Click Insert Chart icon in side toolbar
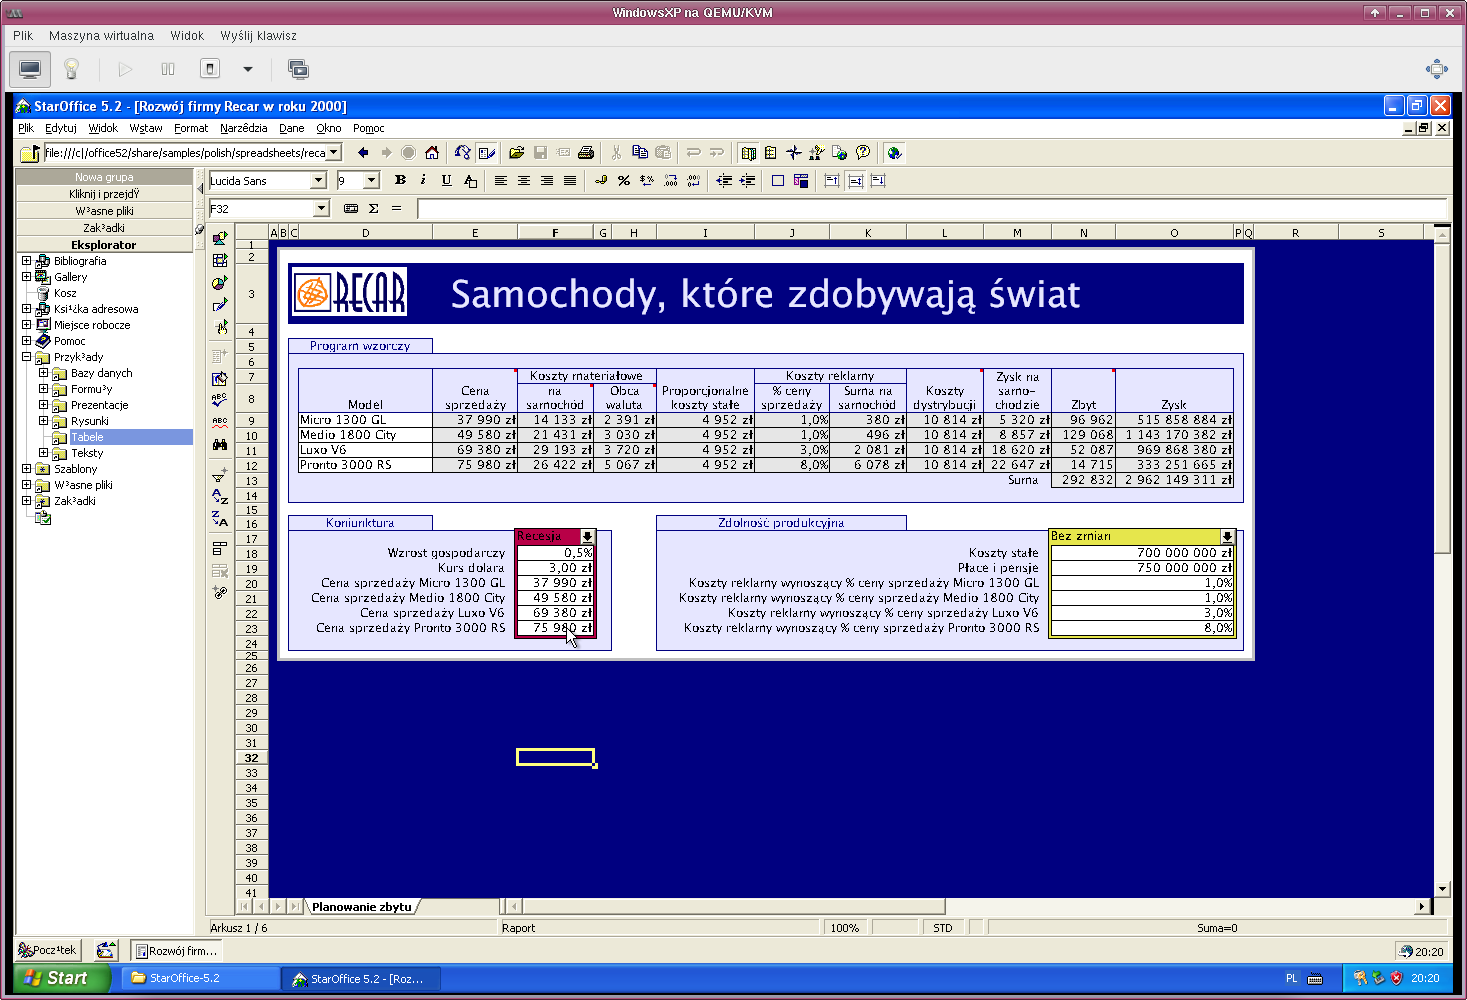1467x1000 pixels. pyautogui.click(x=220, y=284)
